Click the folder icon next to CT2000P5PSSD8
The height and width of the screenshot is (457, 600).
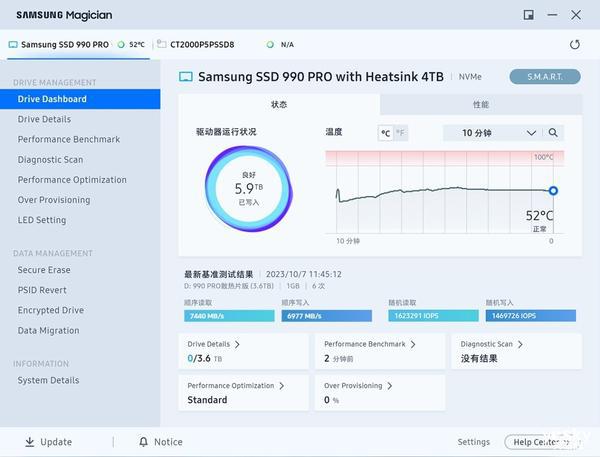coord(161,44)
